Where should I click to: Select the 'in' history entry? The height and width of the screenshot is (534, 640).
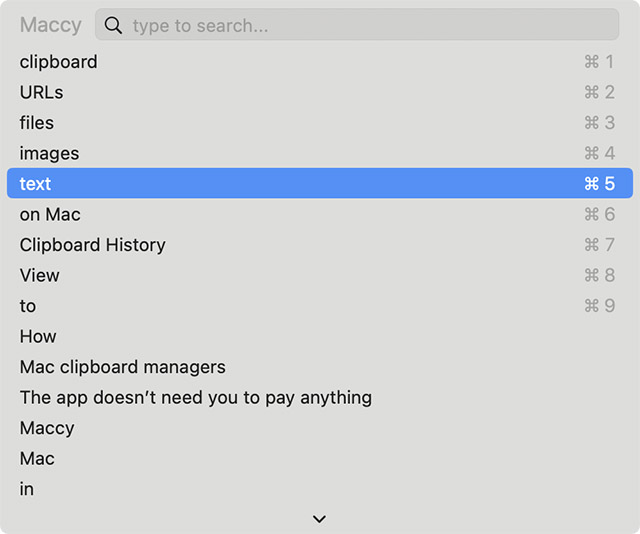point(27,489)
